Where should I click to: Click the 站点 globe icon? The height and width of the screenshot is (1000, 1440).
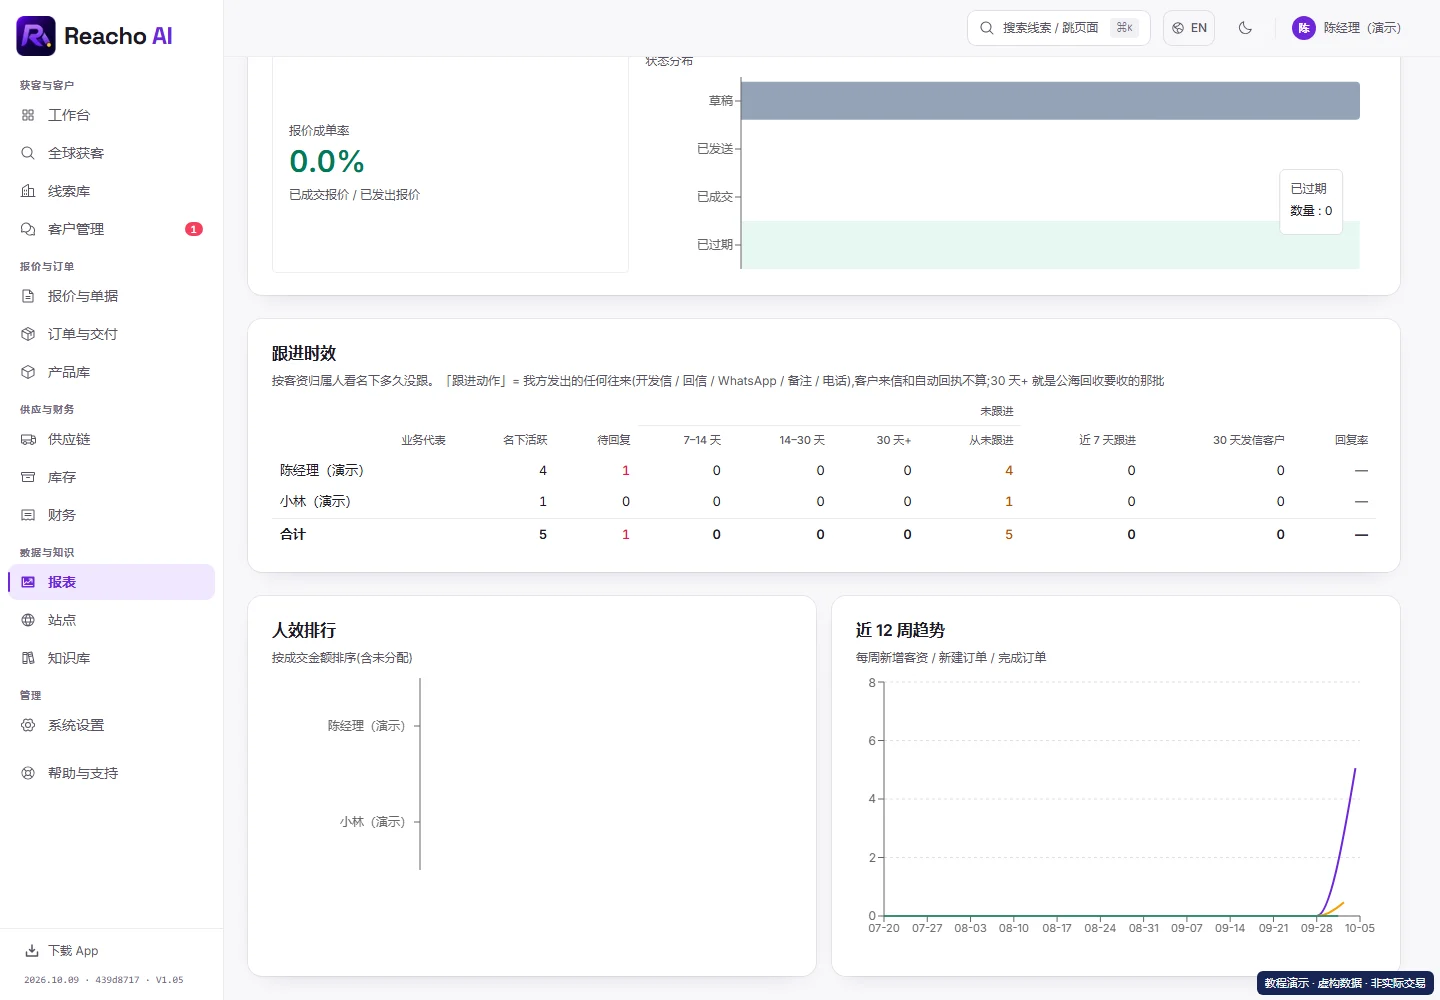(x=28, y=620)
